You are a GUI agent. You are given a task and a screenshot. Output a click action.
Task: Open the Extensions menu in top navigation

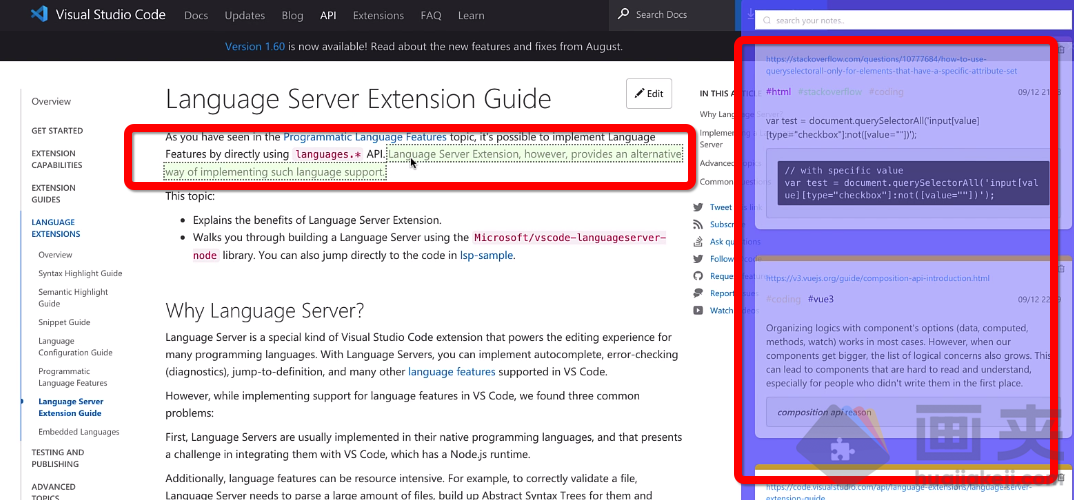point(378,15)
